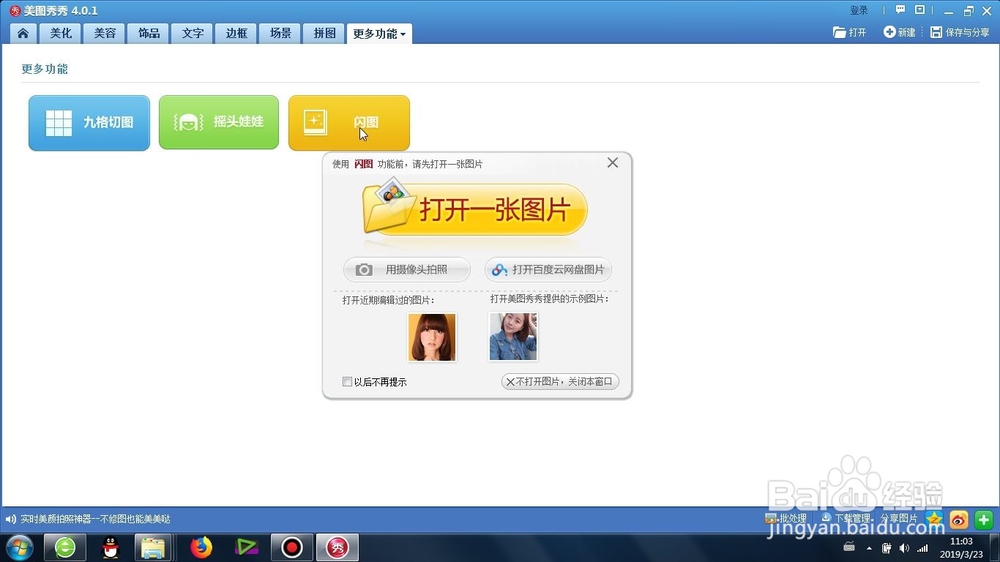Launch Firefox from the taskbar
The image size is (1000, 562).
coord(201,547)
